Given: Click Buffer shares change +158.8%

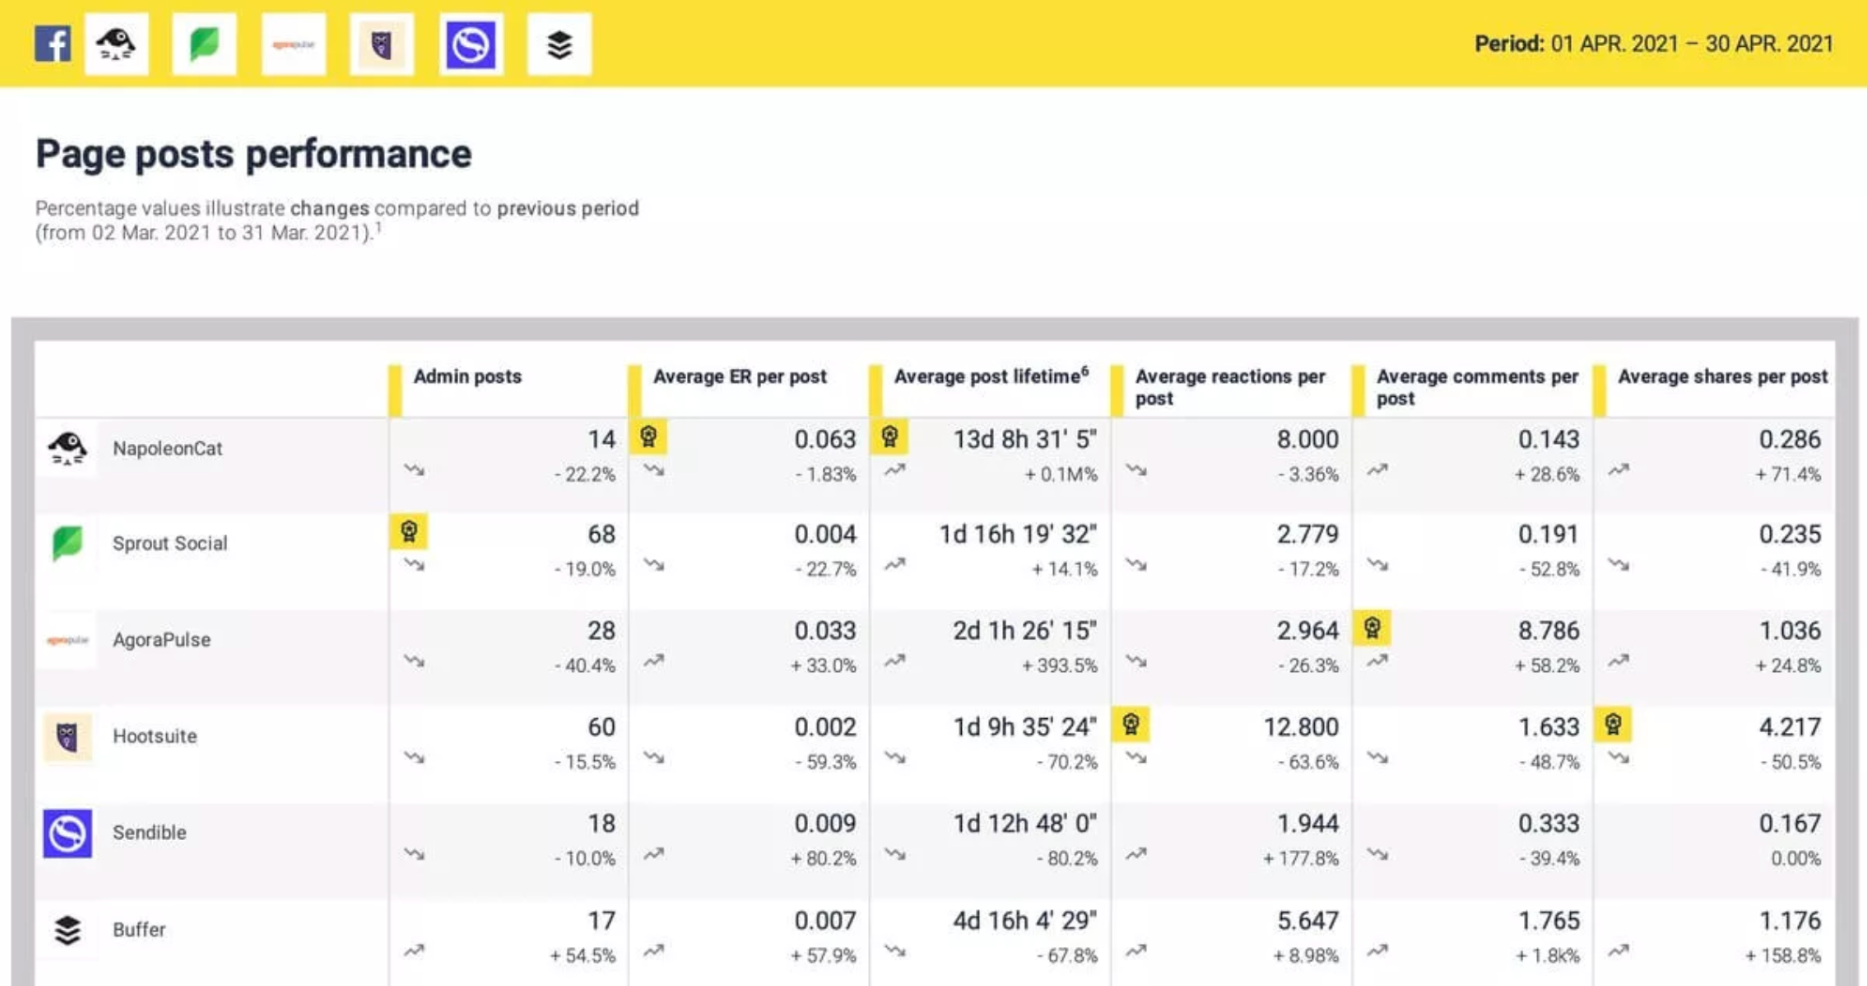Looking at the screenshot, I should click(1783, 956).
